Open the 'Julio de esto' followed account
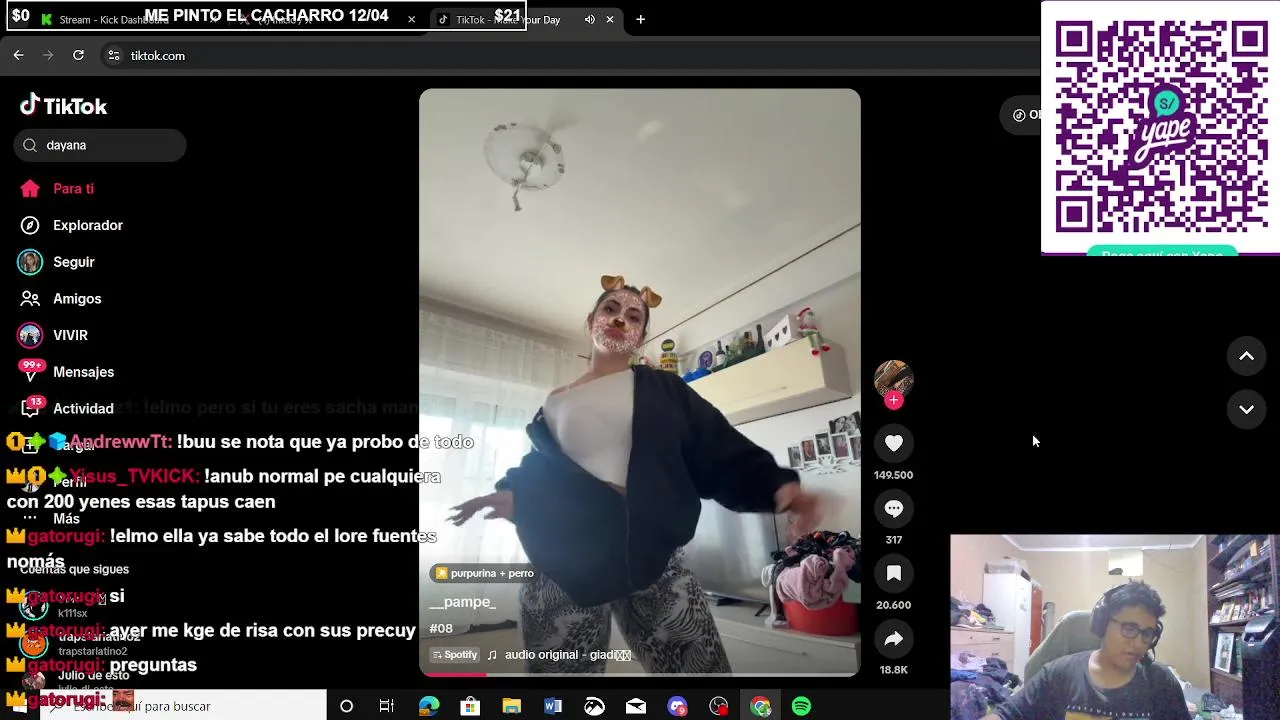Image resolution: width=1280 pixels, height=720 pixels. [93, 678]
